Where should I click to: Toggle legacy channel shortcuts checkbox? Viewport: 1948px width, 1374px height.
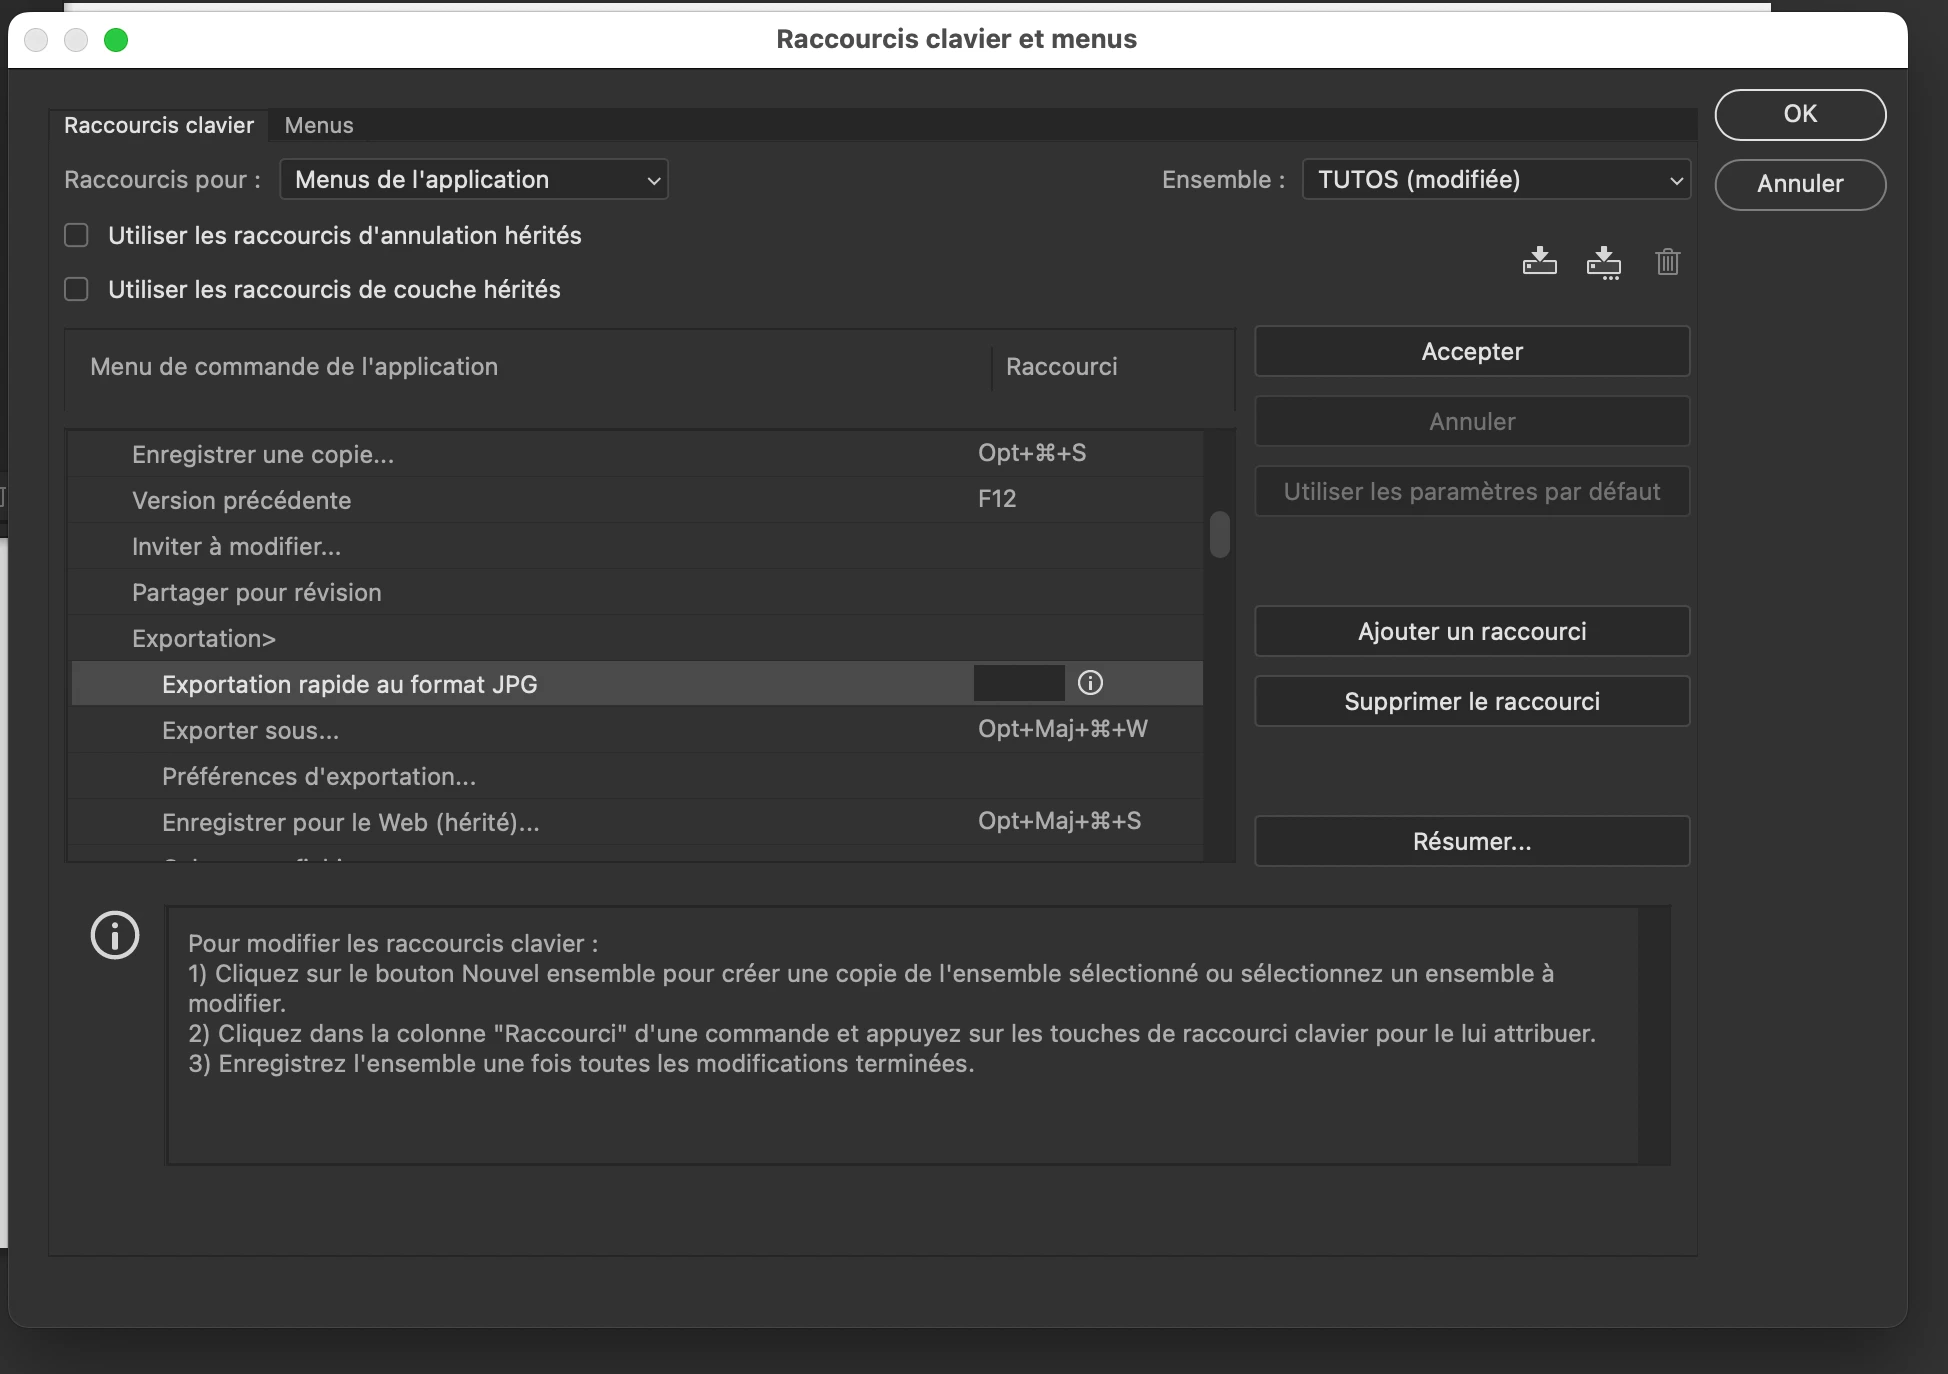point(77,289)
